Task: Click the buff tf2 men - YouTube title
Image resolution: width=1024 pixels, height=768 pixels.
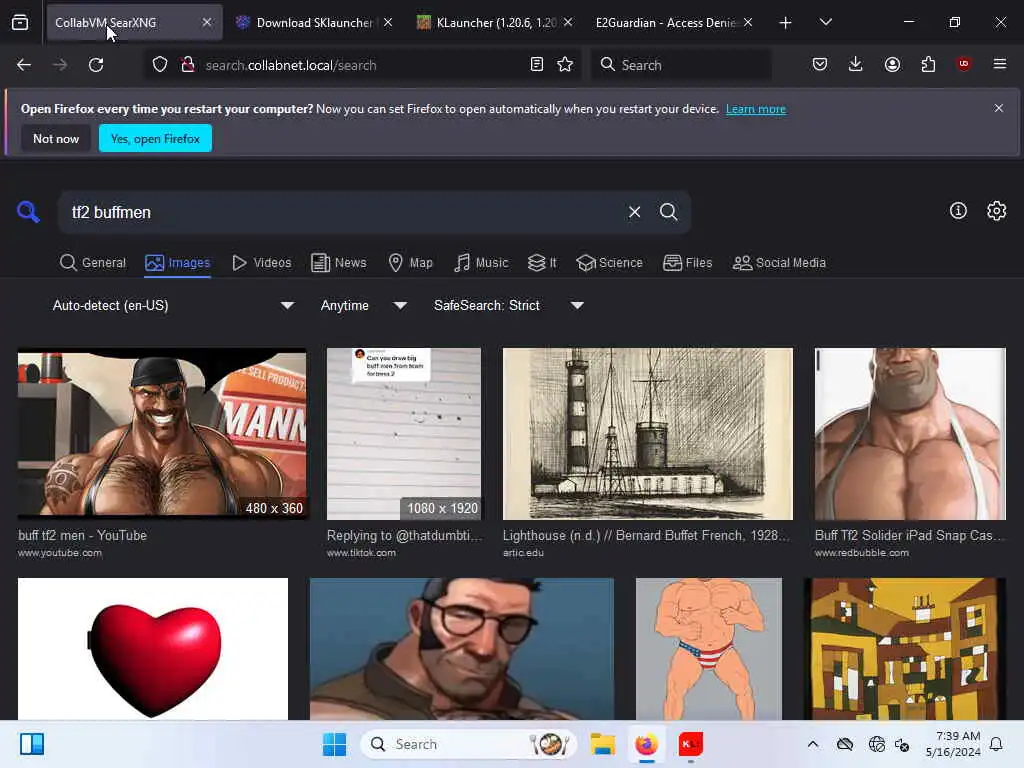Action: click(x=82, y=536)
